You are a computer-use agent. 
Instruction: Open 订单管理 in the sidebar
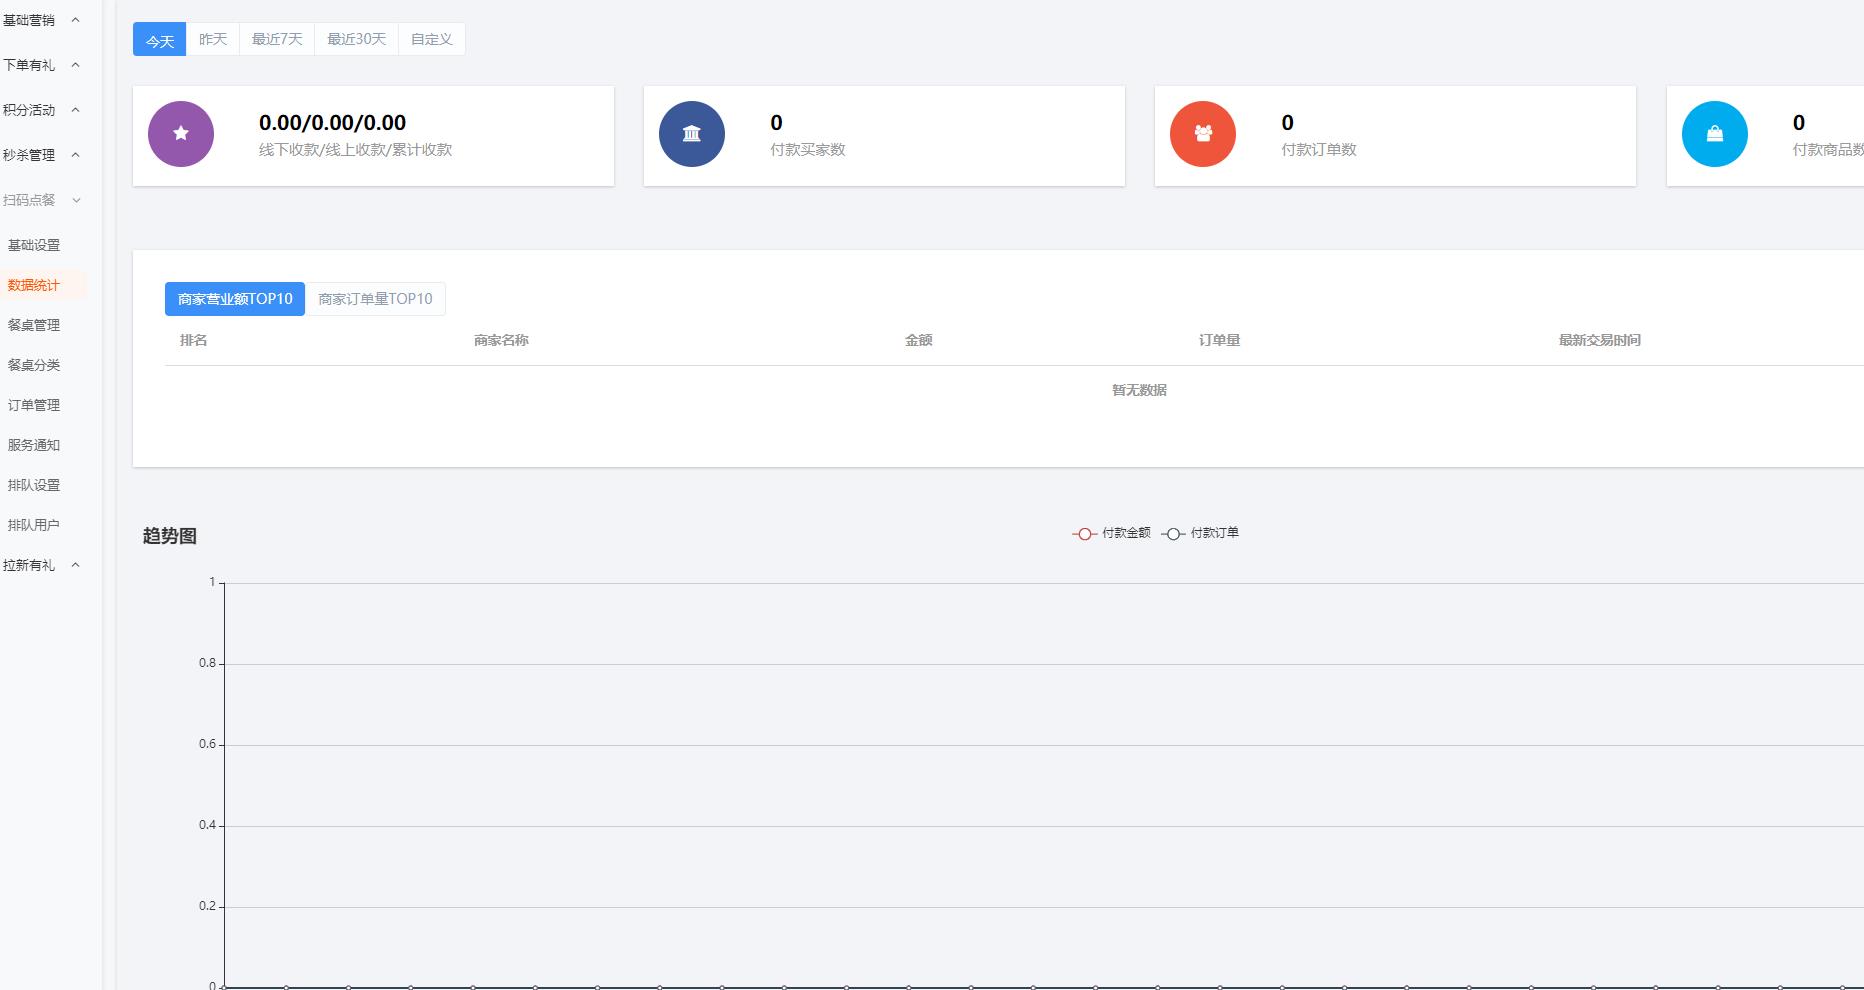(34, 405)
